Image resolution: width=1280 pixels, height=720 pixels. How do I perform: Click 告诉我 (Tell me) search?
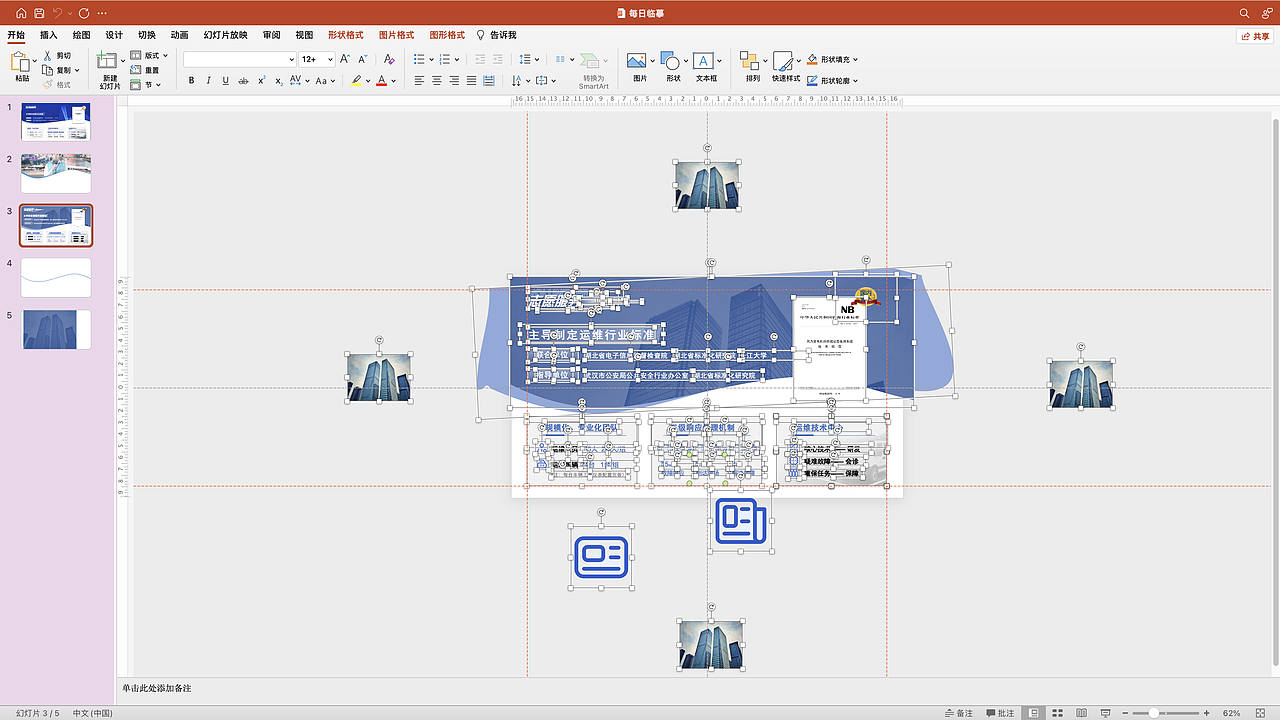coord(496,35)
